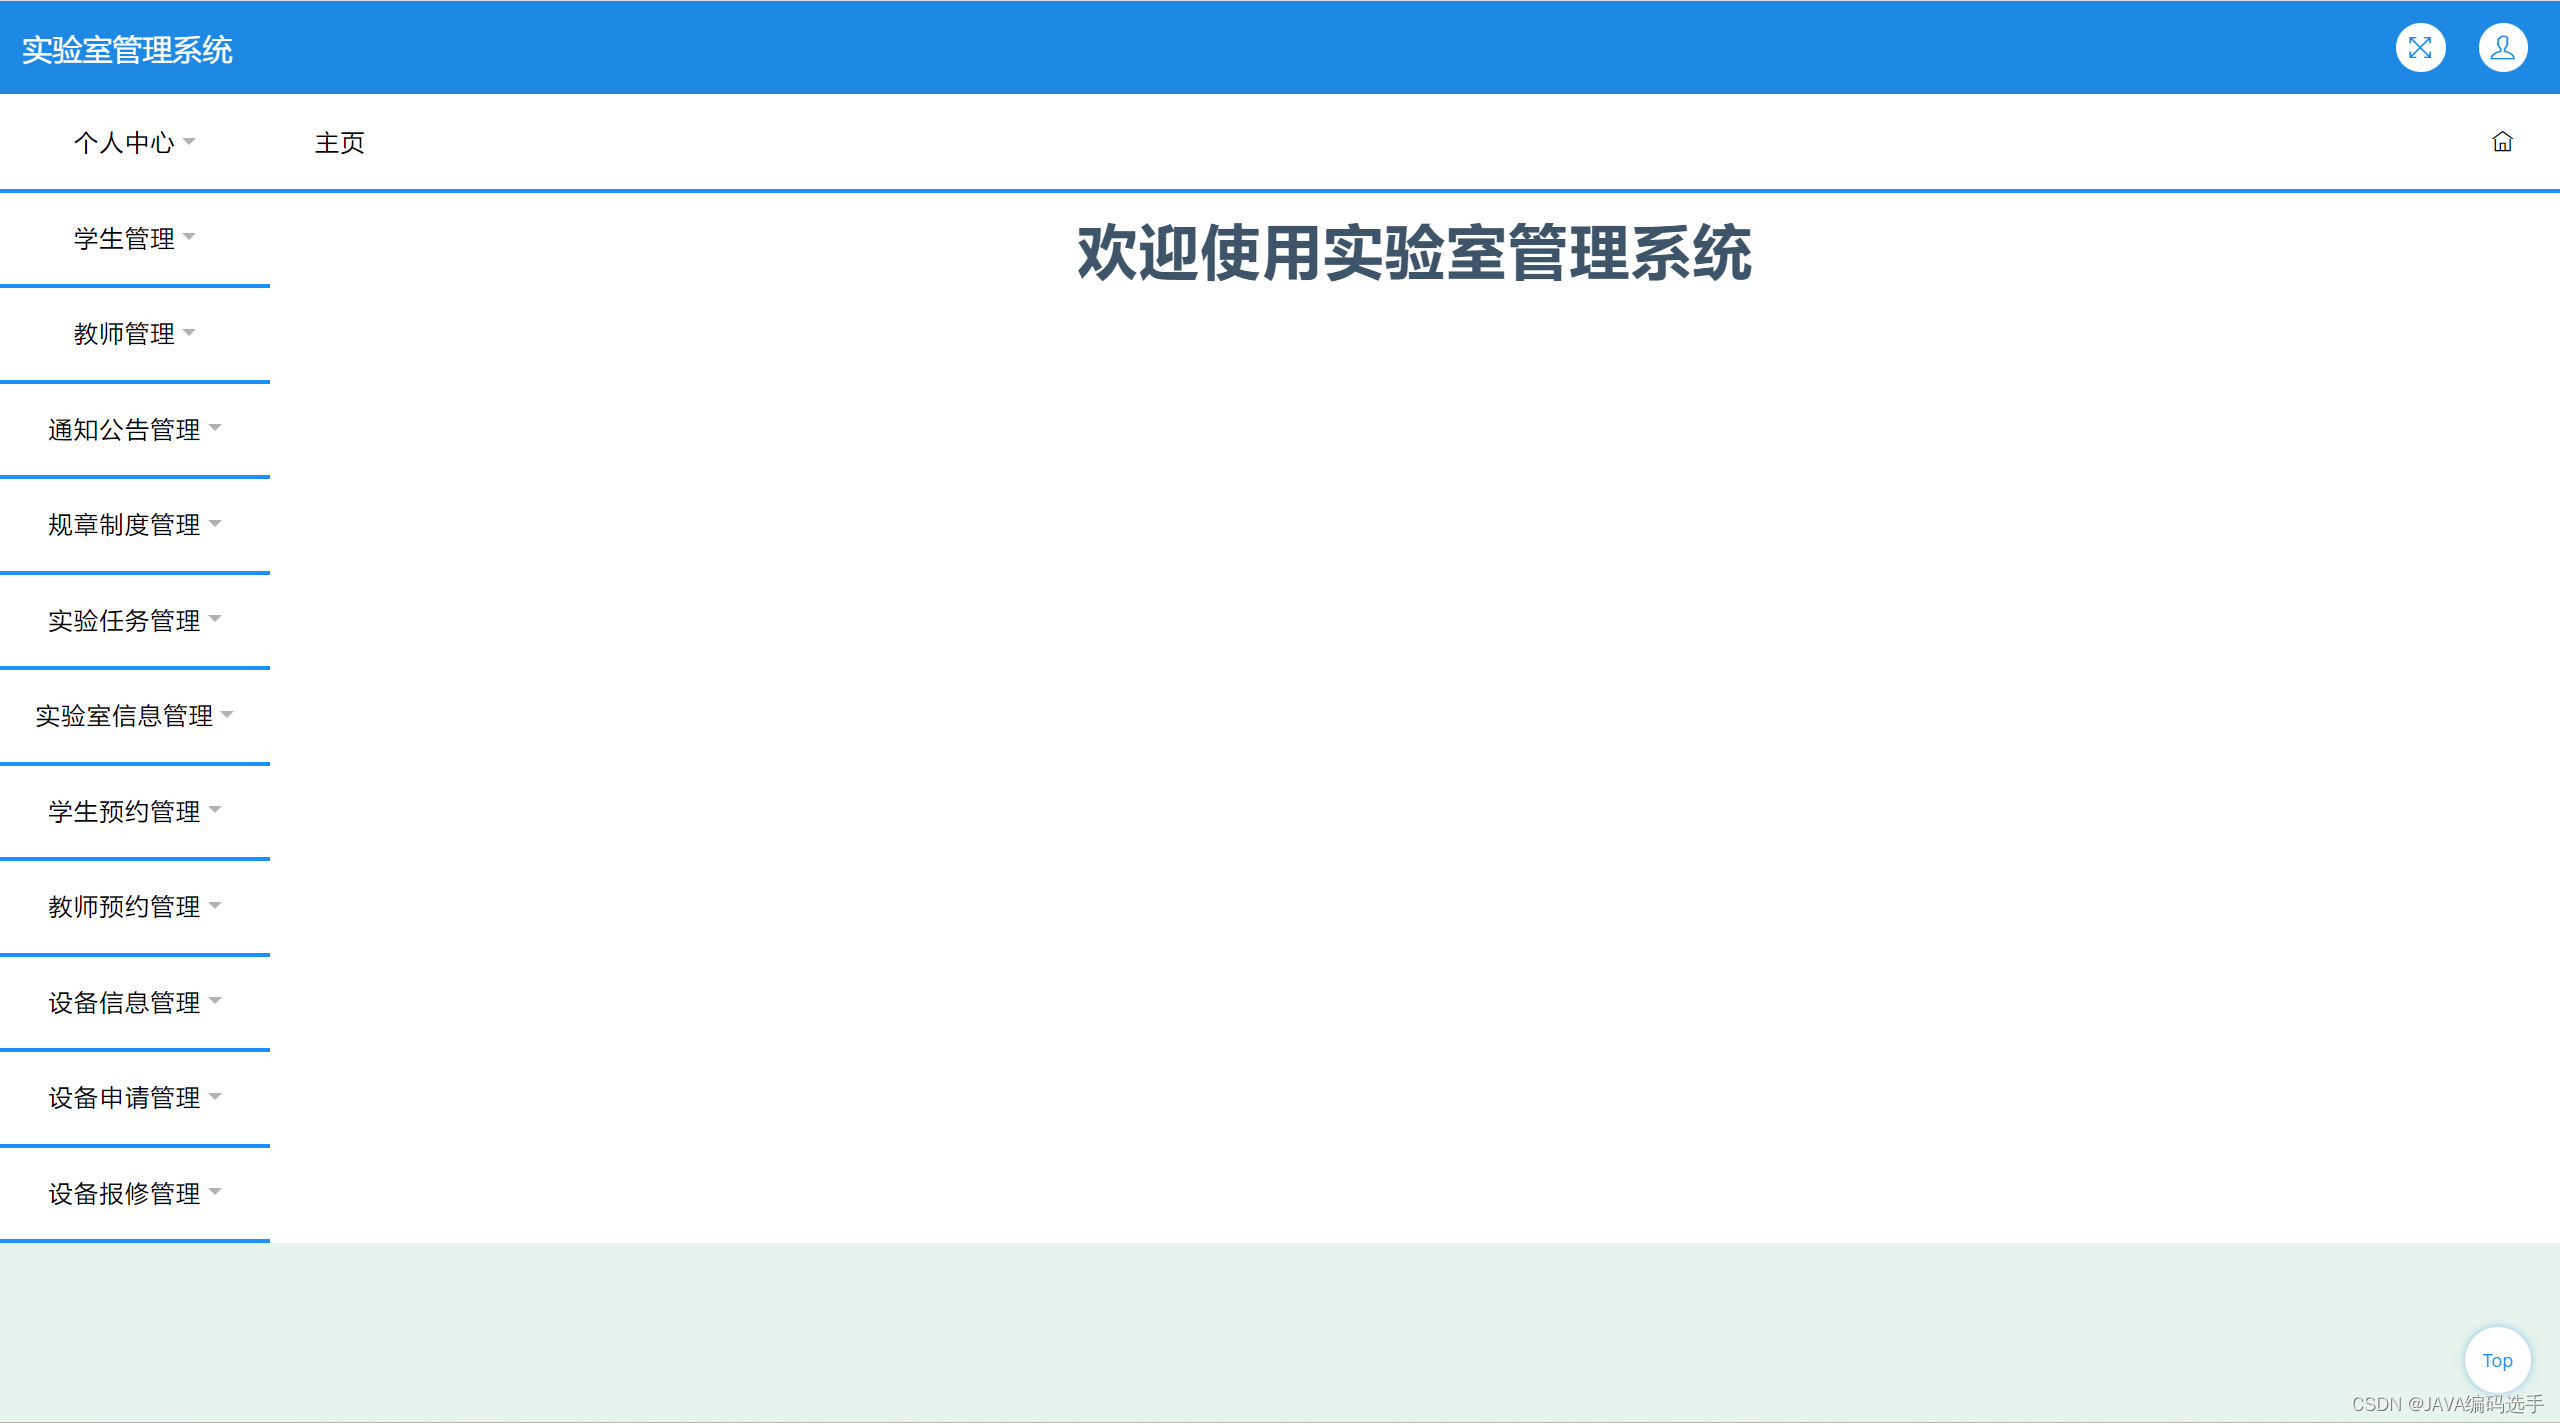The image size is (2560, 1423).
Task: Toggle 教师预约管理 teacher reservation management
Action: coord(131,906)
